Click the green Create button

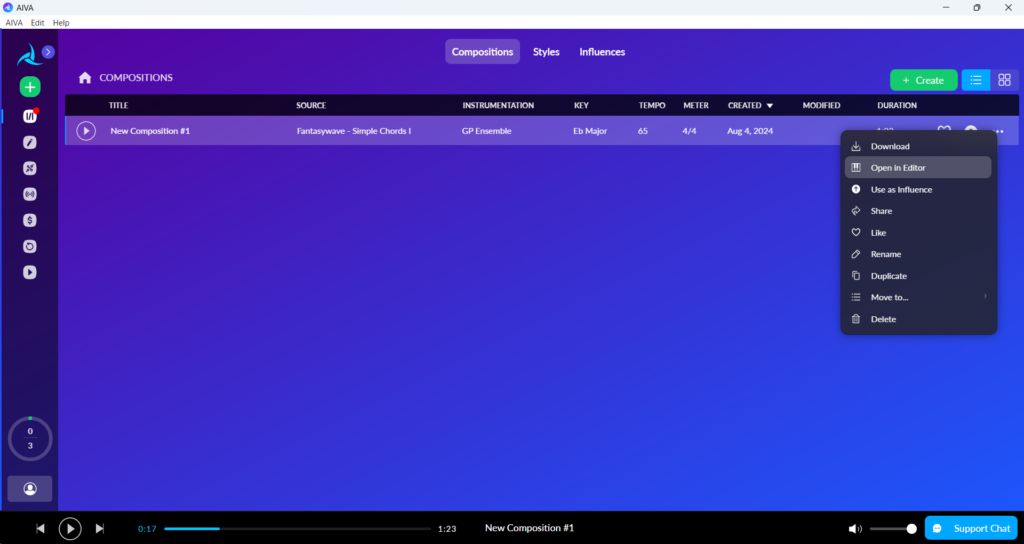923,80
